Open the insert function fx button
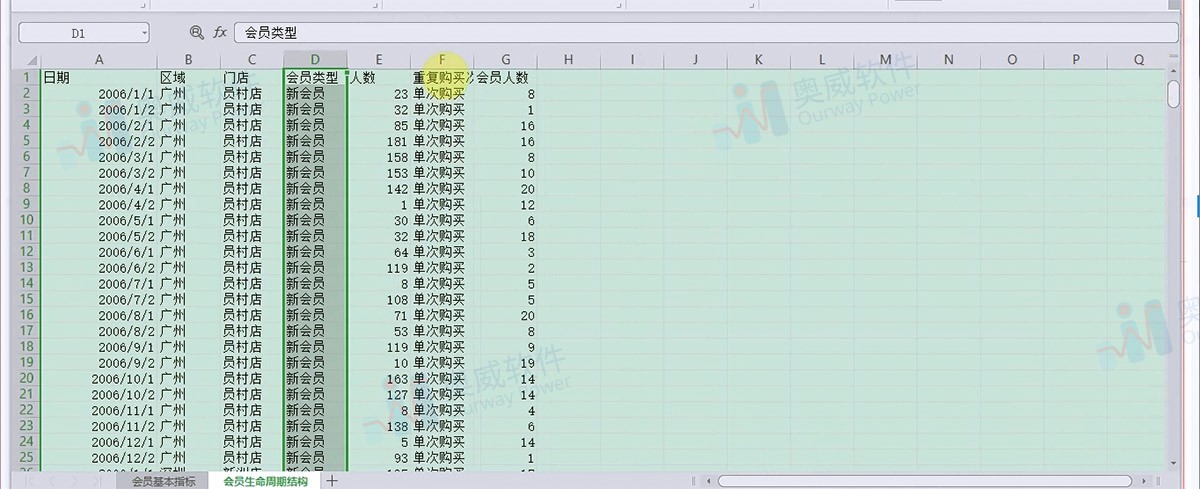 [x=220, y=33]
